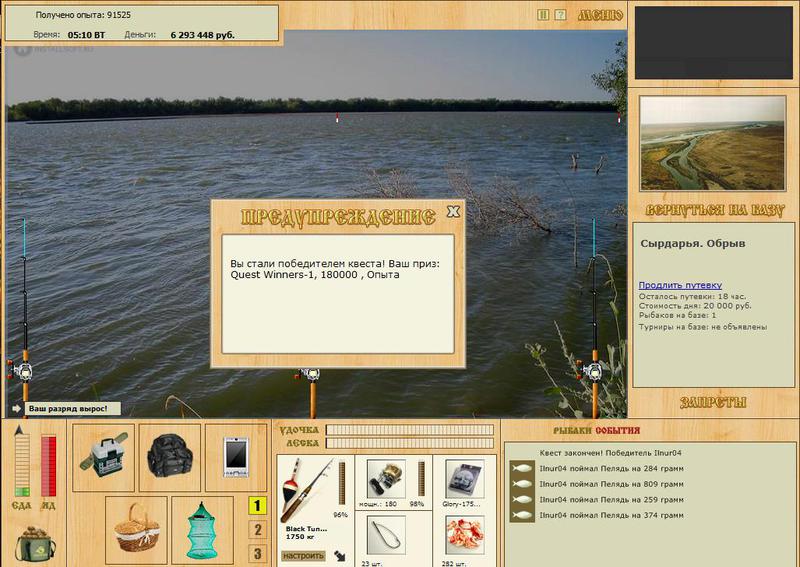Click the Леска tension bar
Screen dimensions: 800x567
tap(410, 443)
